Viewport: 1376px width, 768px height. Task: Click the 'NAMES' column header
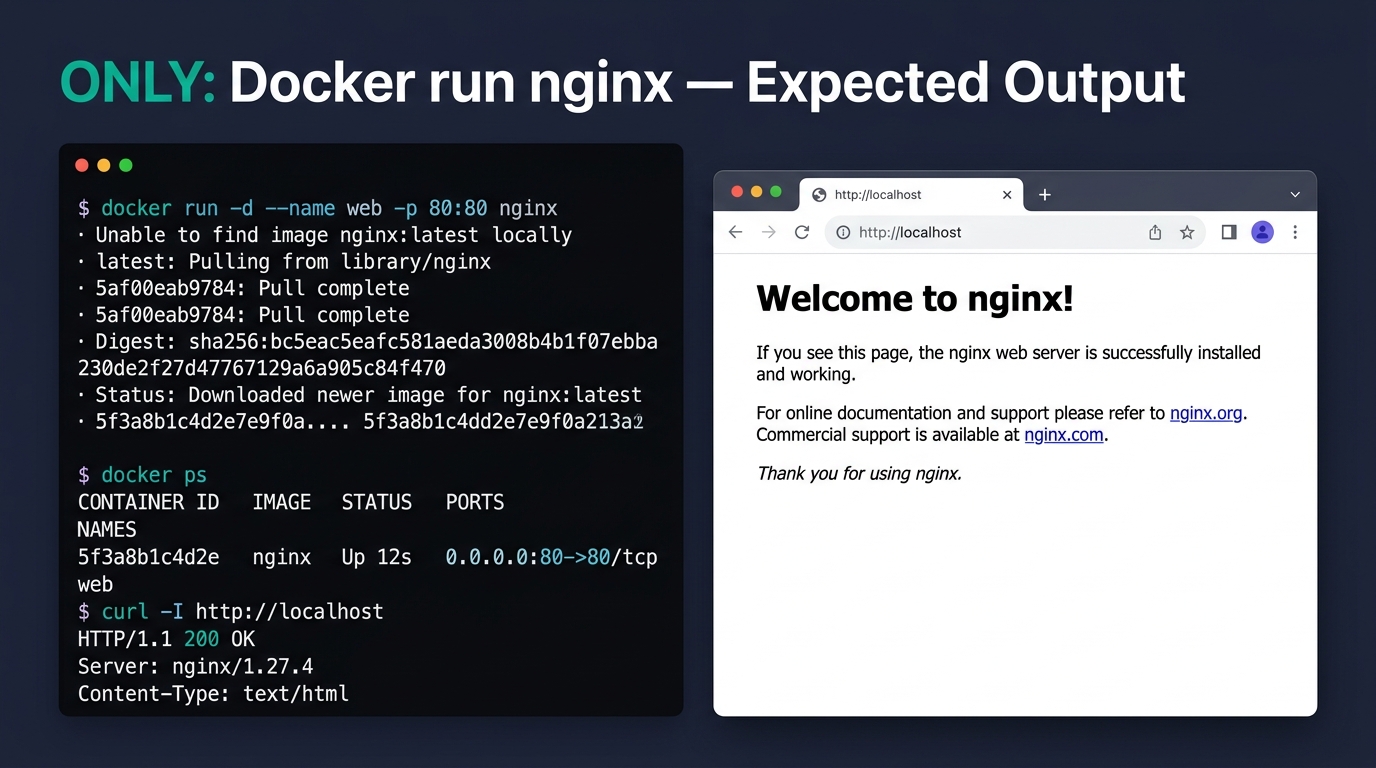[107, 529]
